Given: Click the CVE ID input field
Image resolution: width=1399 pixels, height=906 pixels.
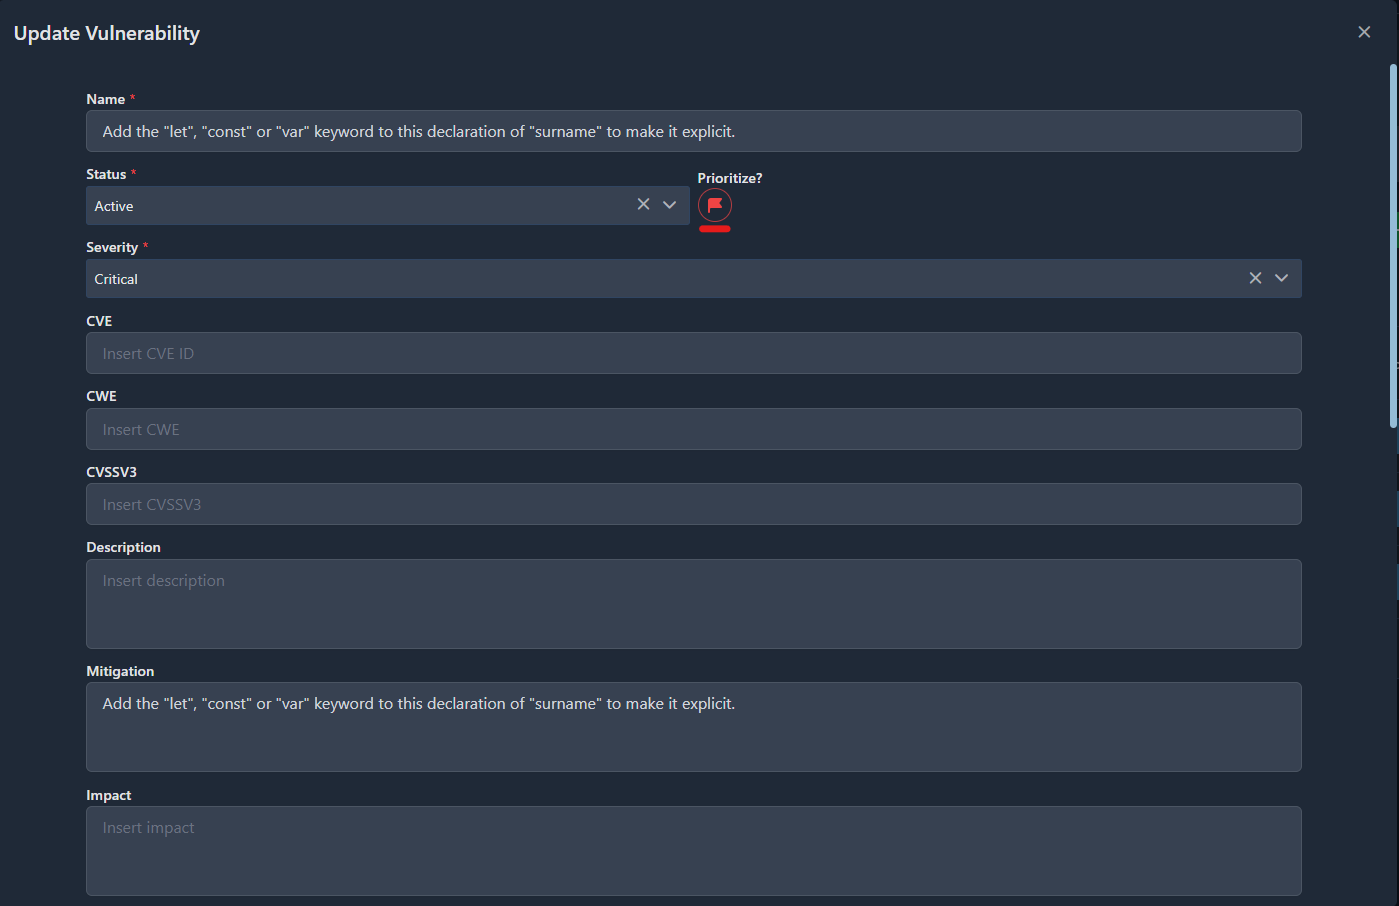Looking at the screenshot, I should point(693,353).
